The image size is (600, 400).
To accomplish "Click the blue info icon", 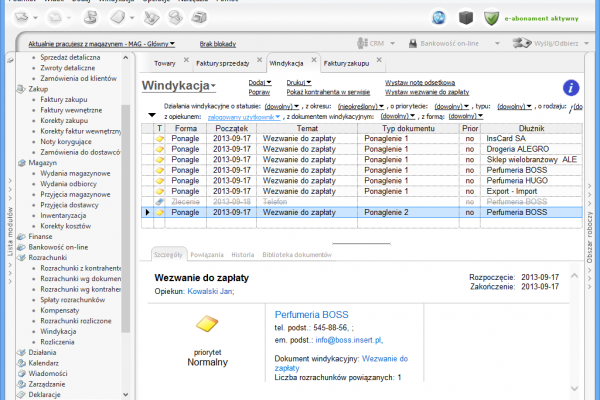I will tap(571, 88).
